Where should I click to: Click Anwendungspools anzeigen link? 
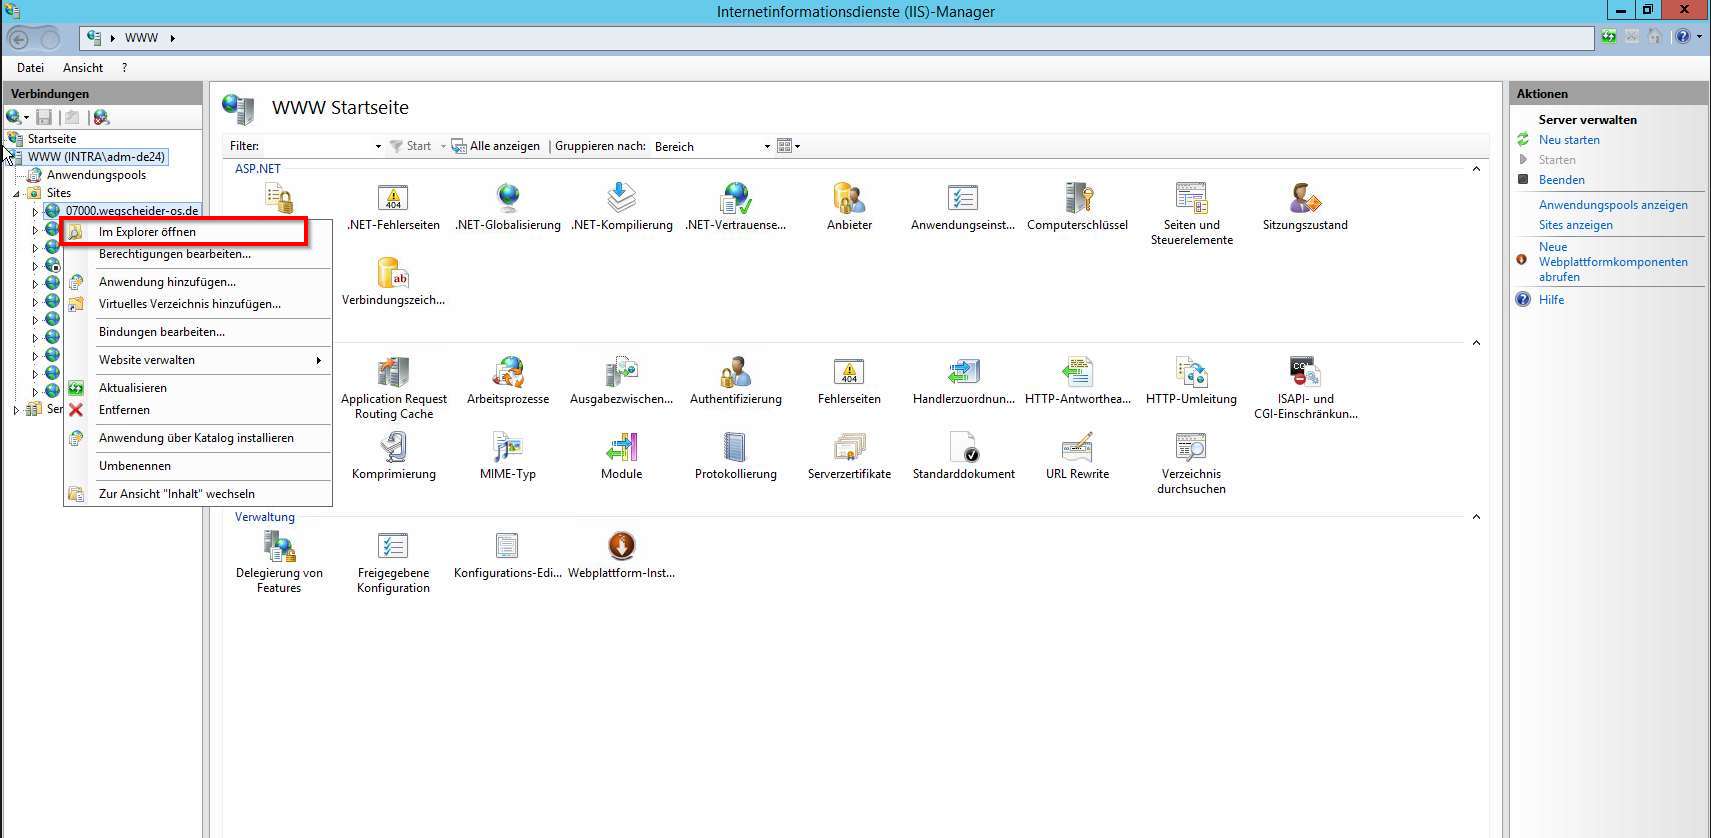pos(1612,205)
